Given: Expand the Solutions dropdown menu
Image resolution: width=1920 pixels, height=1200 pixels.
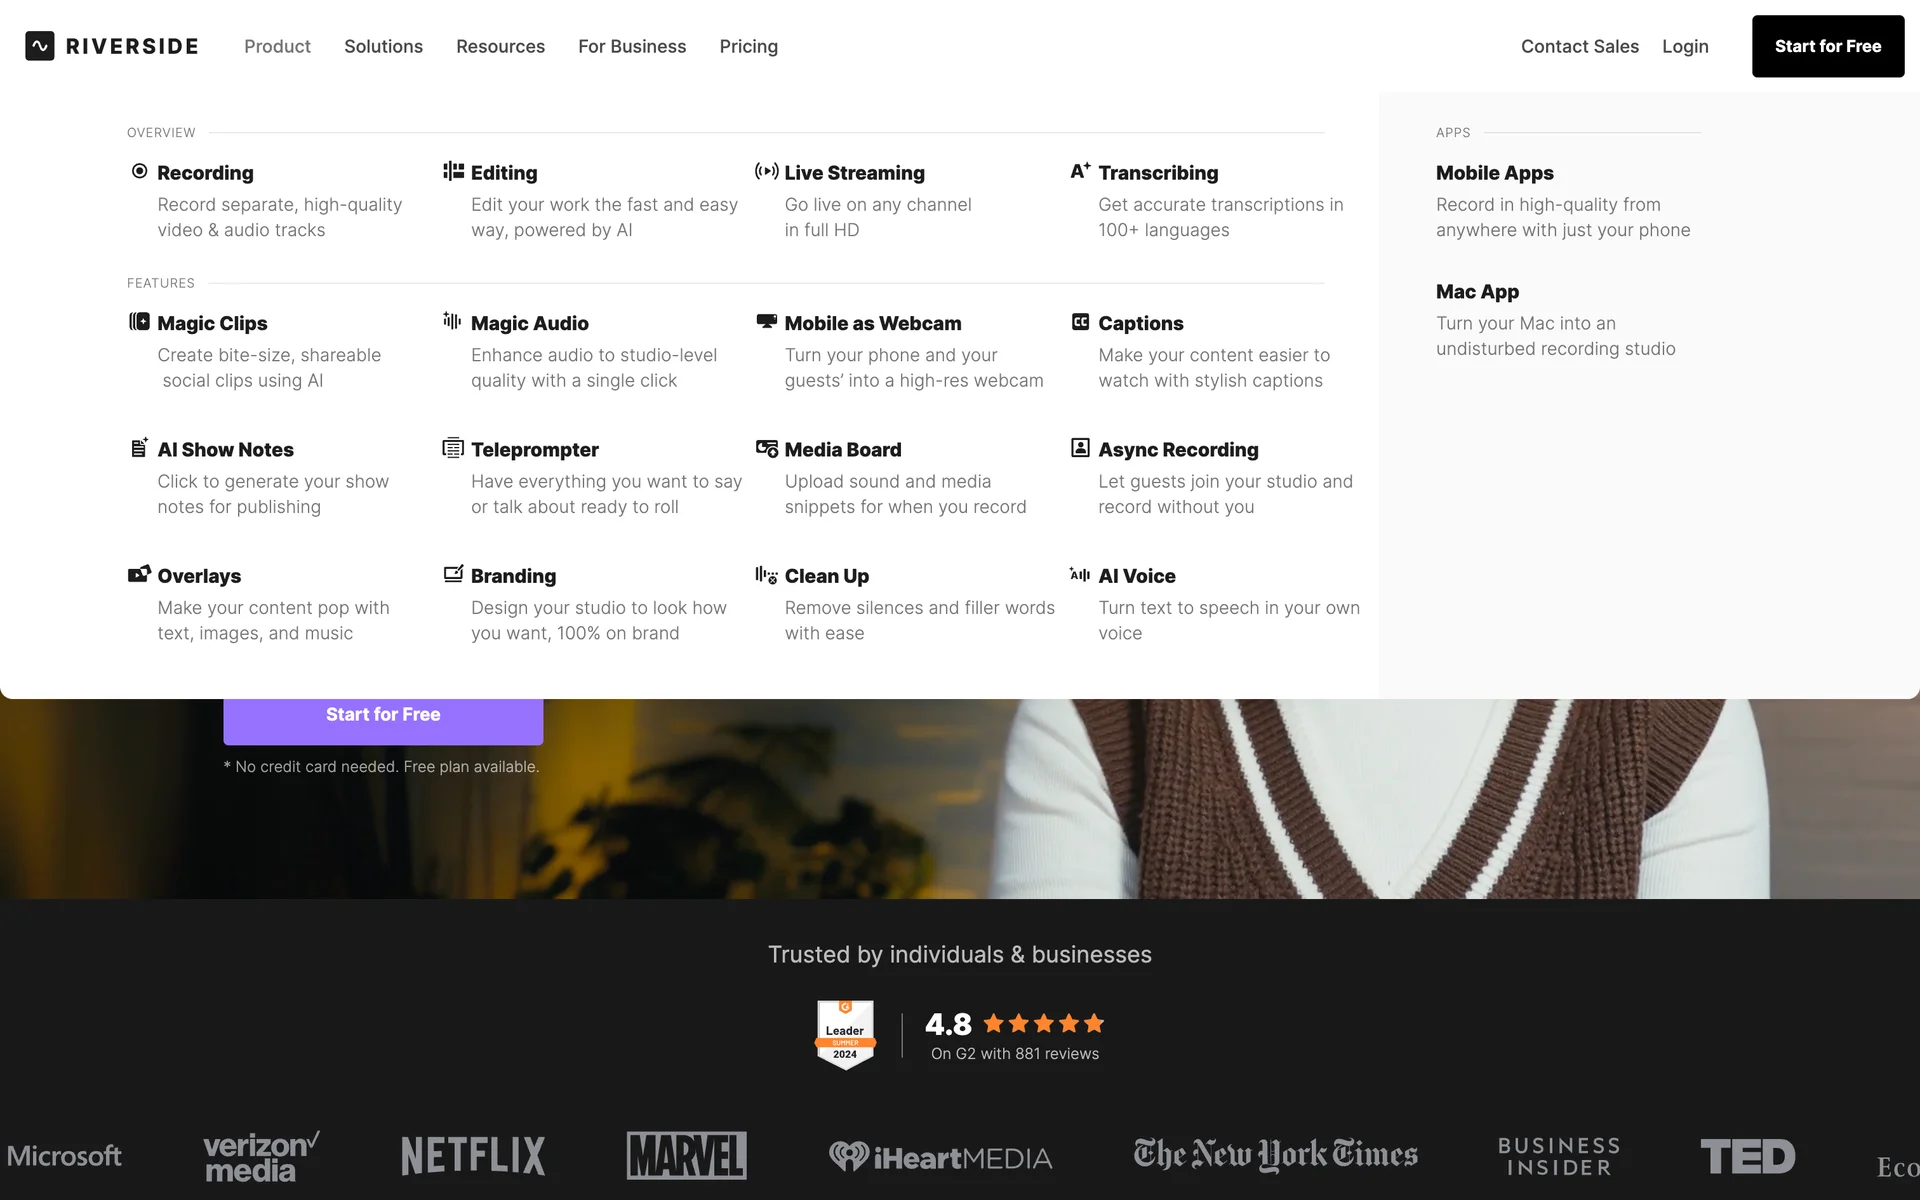Looking at the screenshot, I should point(383,46).
